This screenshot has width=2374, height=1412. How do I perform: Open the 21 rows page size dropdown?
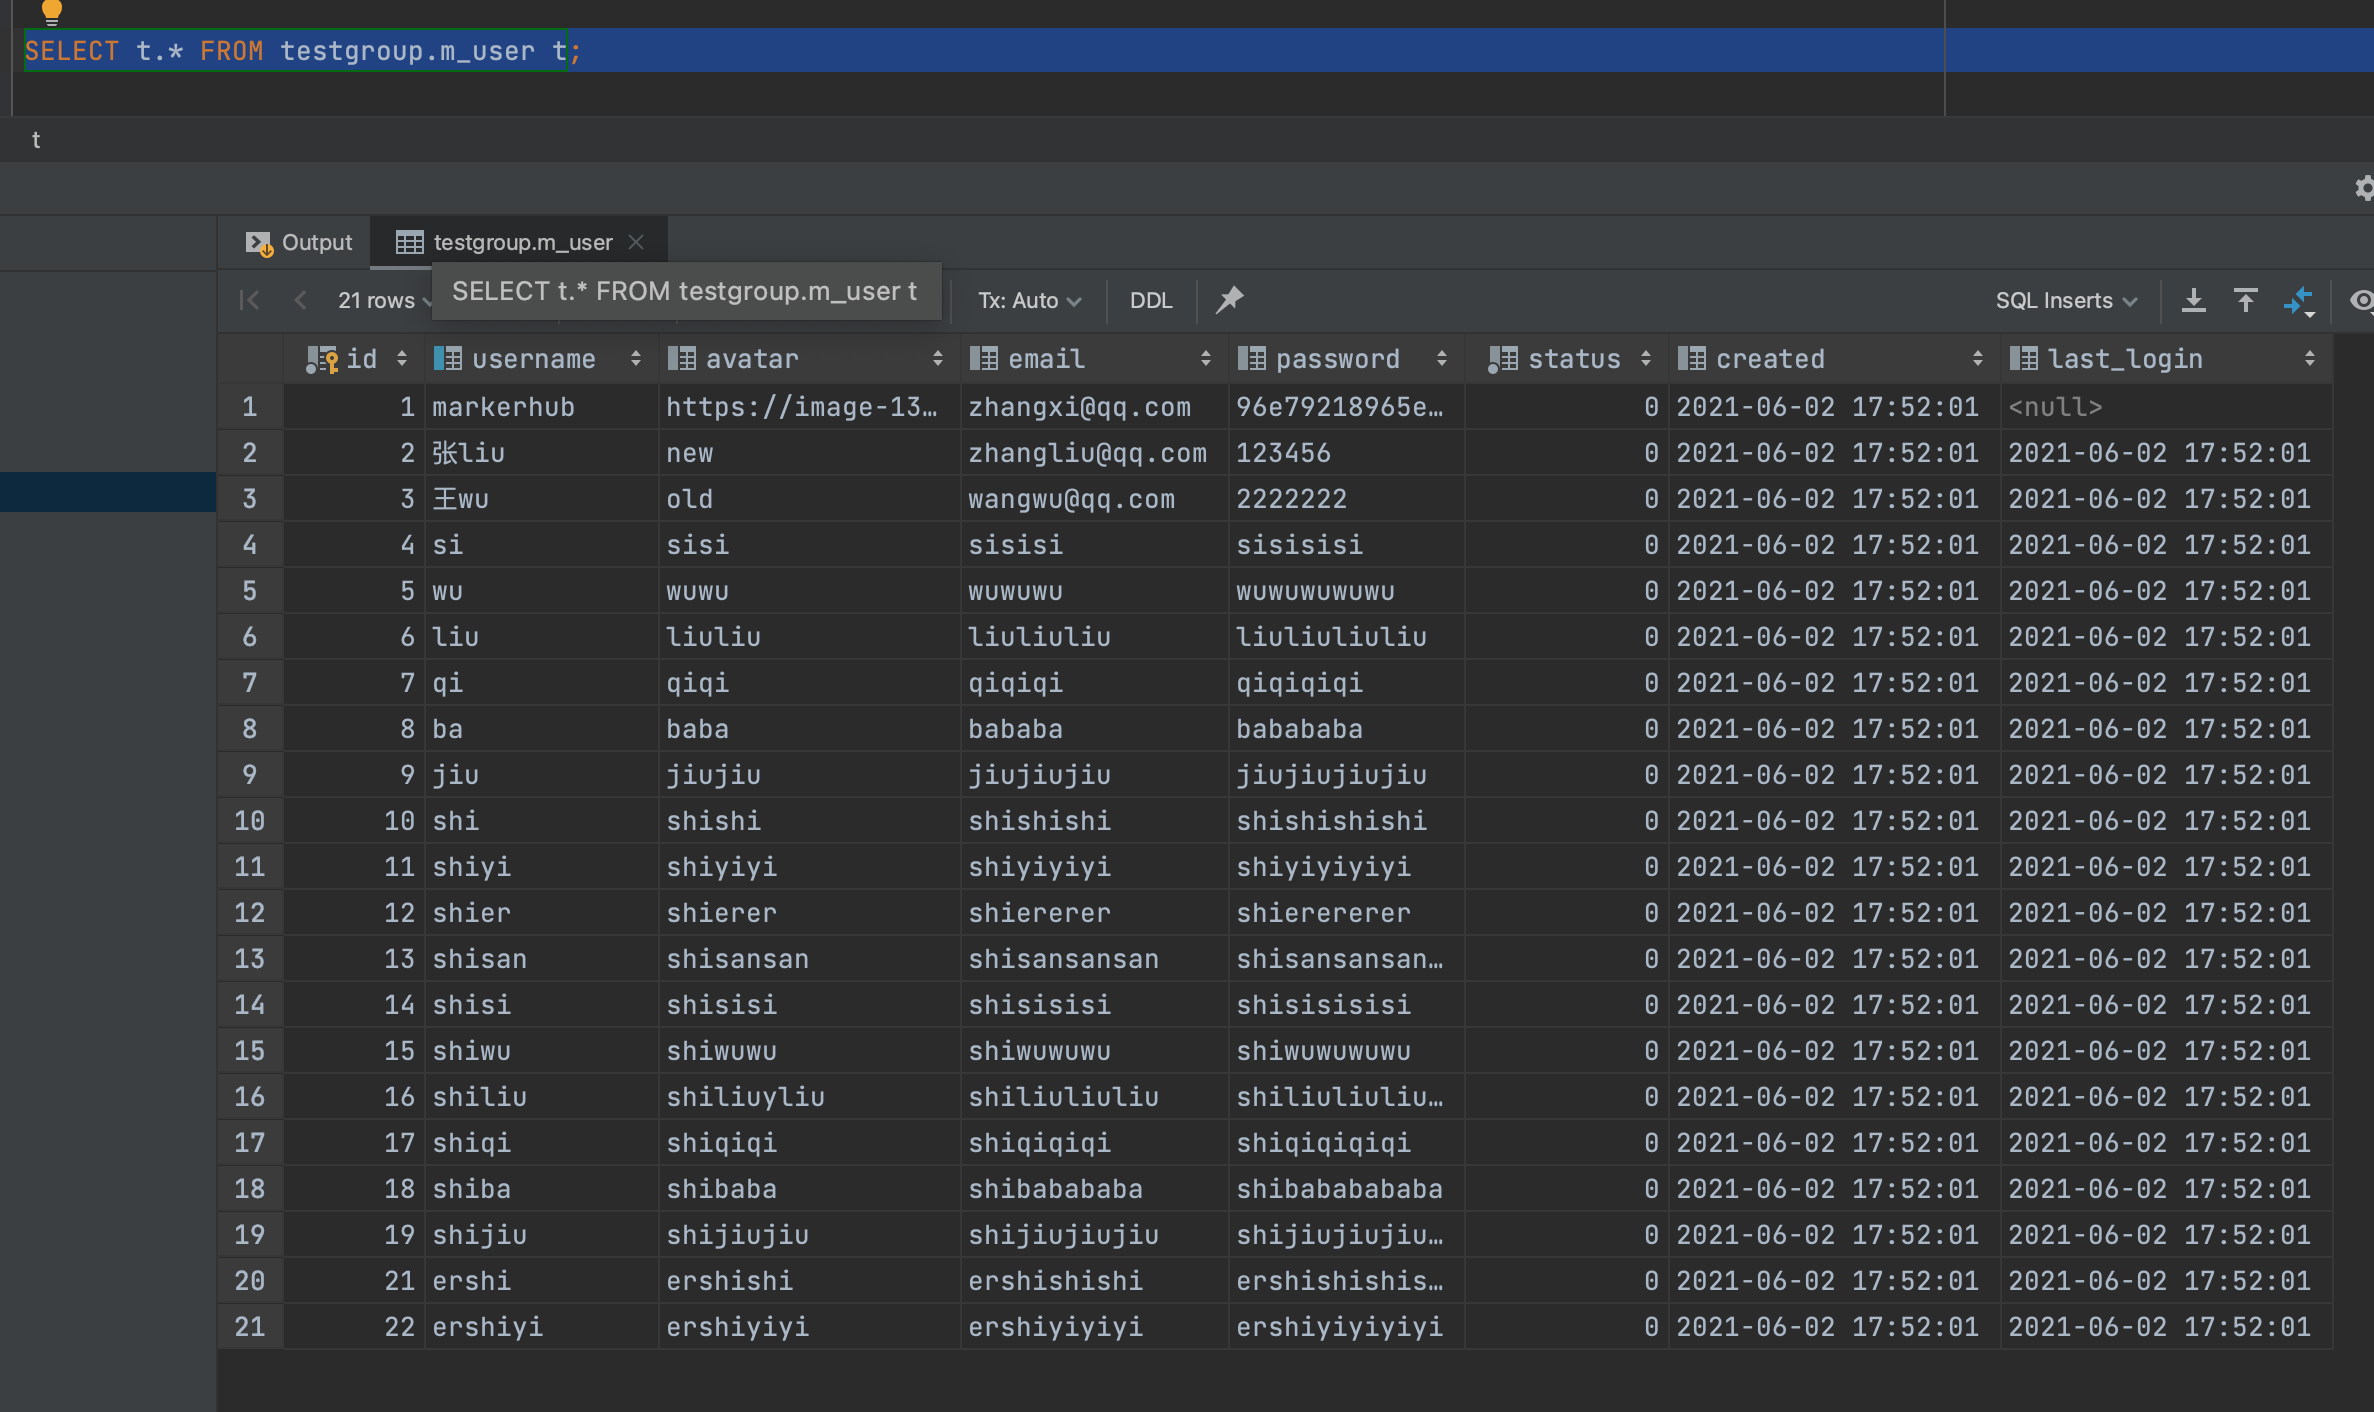[x=384, y=300]
